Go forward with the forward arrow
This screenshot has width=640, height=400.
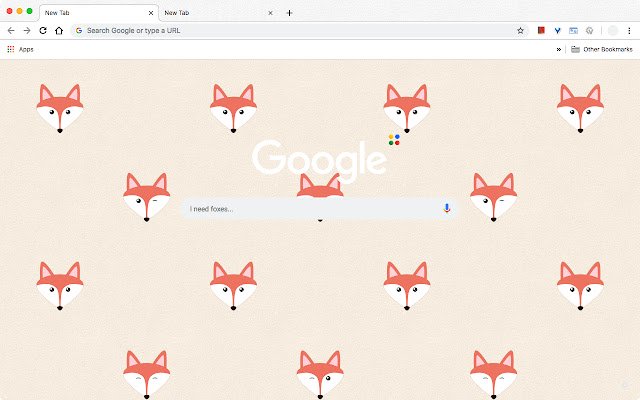(x=27, y=31)
